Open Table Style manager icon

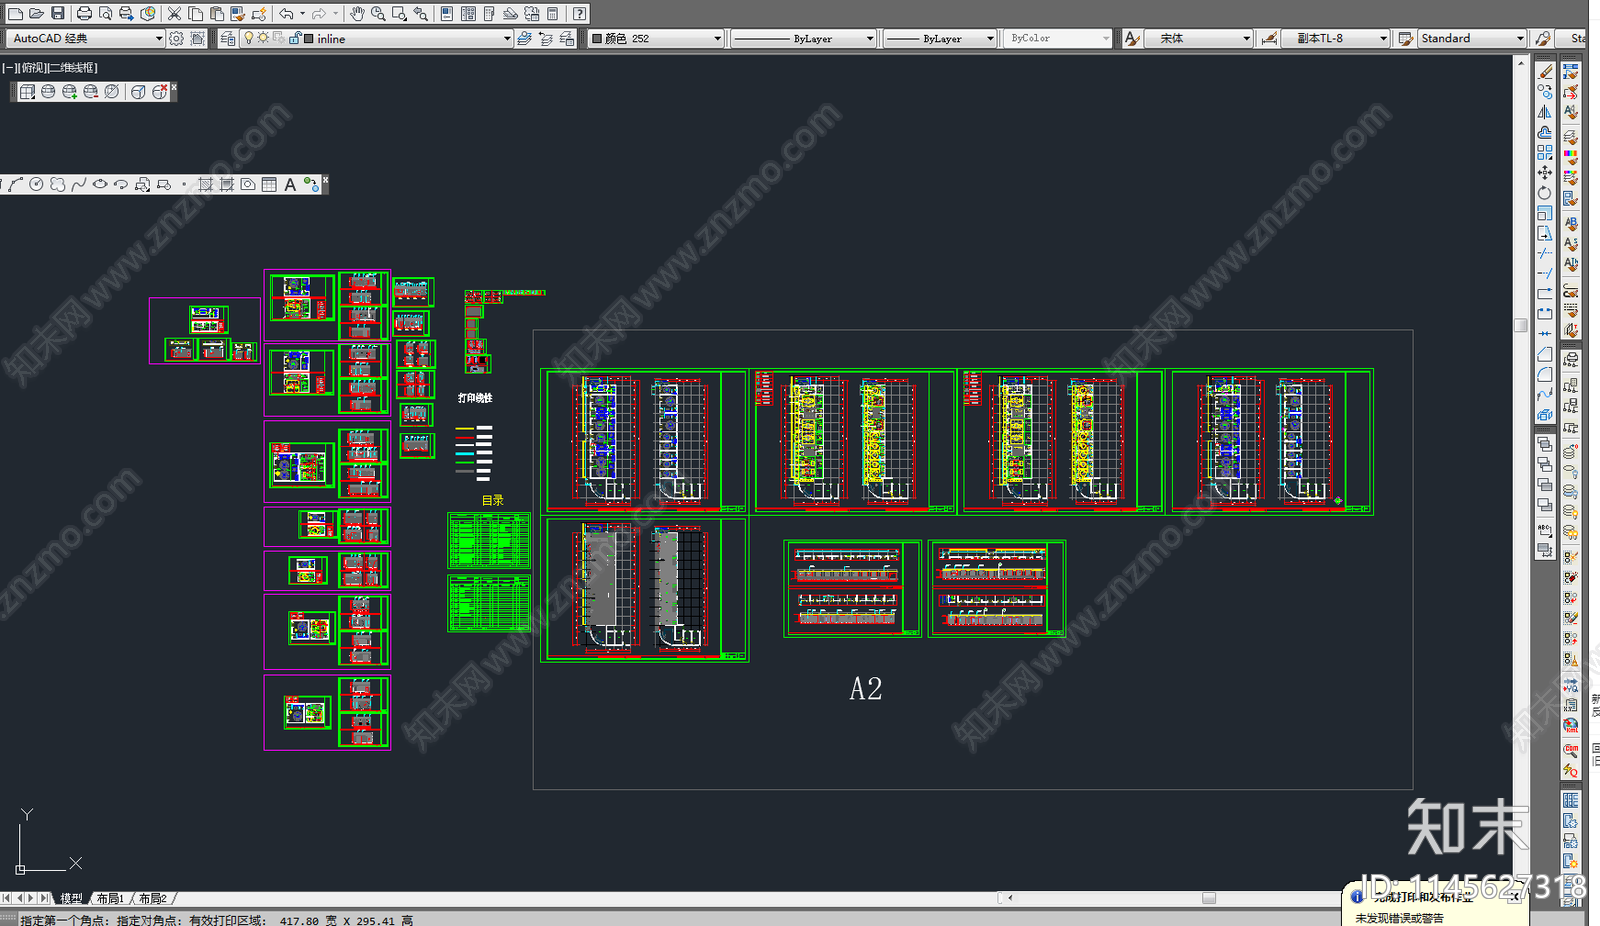point(1405,38)
